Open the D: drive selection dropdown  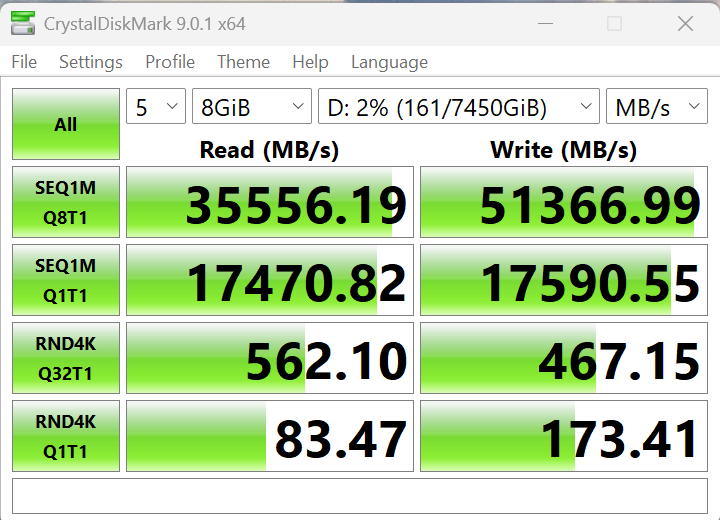click(x=459, y=108)
